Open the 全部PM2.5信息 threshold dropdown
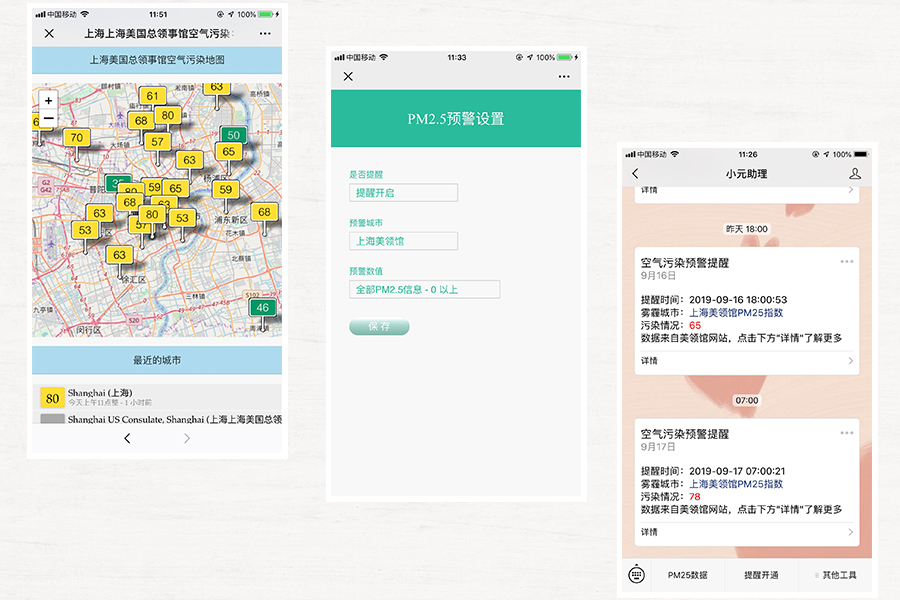900x600 pixels. pos(424,289)
